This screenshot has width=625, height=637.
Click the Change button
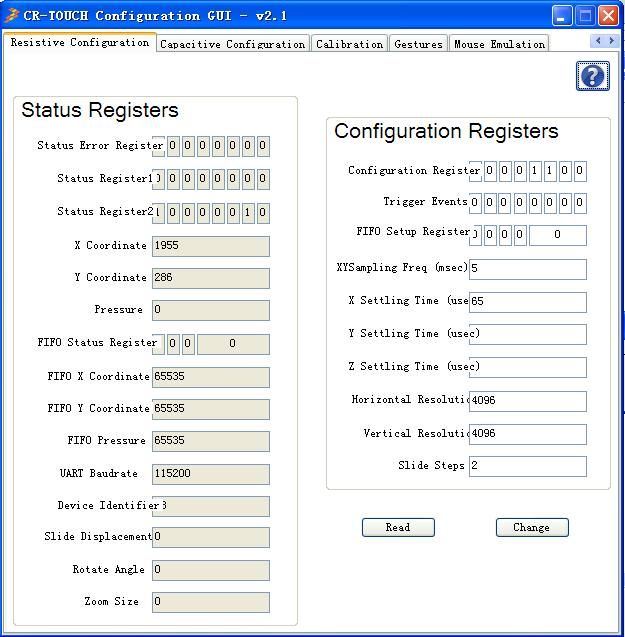pos(532,527)
